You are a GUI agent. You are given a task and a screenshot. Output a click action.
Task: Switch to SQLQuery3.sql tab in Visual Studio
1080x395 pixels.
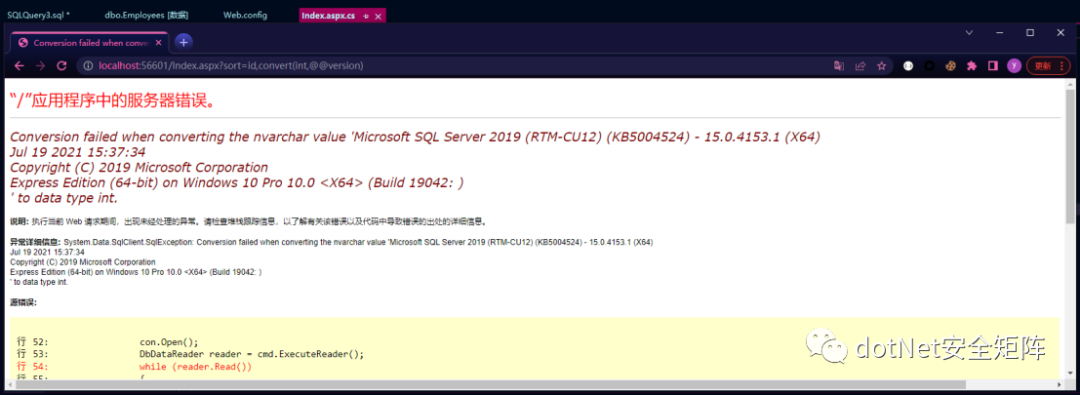39,14
